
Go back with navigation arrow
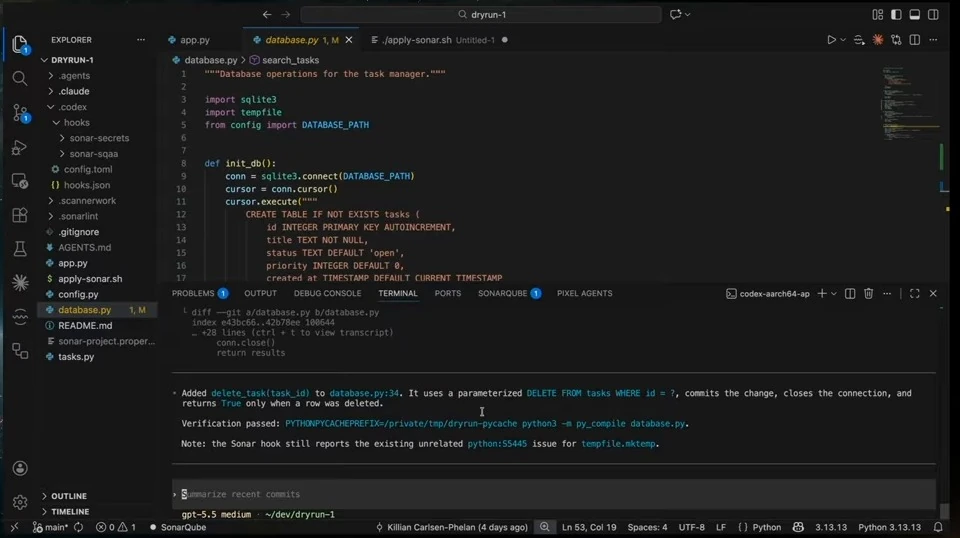click(x=267, y=15)
